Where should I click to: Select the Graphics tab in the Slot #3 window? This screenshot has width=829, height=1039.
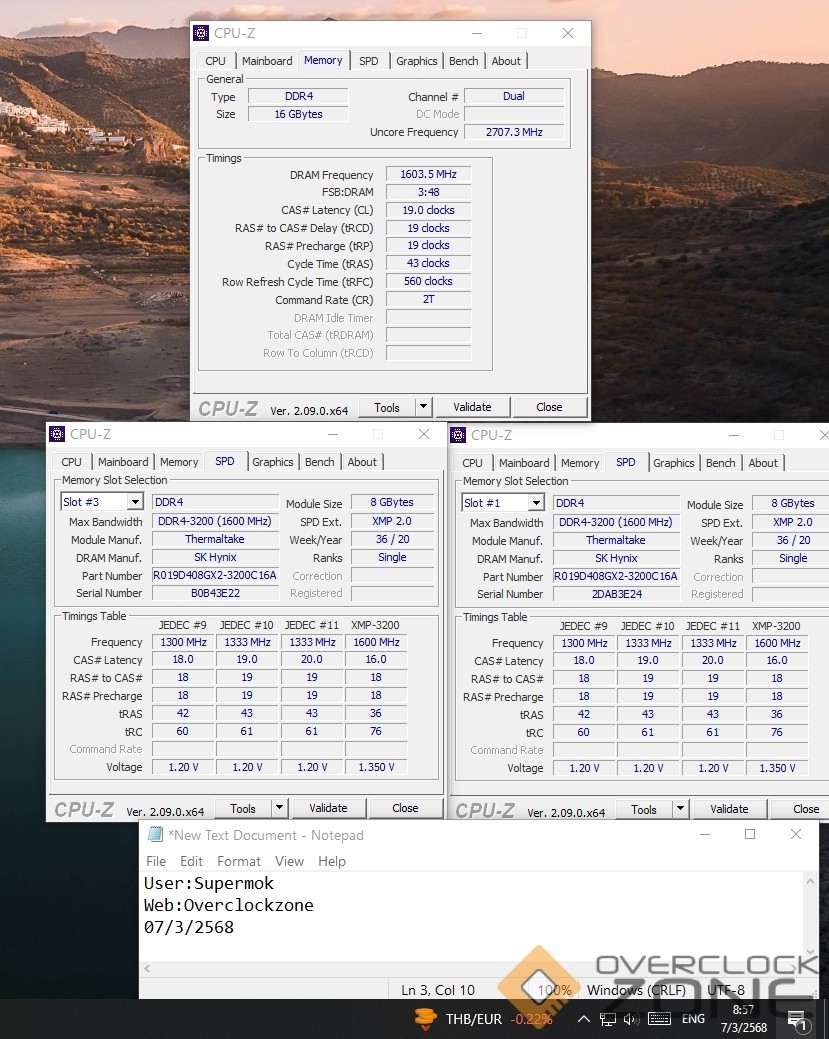(273, 462)
